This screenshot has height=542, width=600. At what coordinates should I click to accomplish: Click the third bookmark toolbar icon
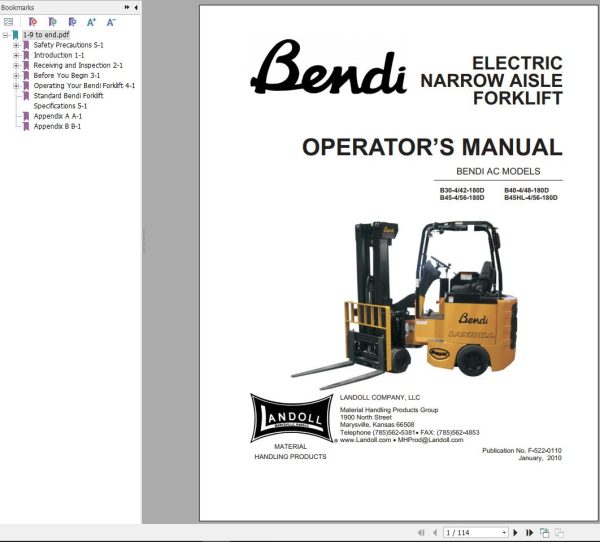72,22
